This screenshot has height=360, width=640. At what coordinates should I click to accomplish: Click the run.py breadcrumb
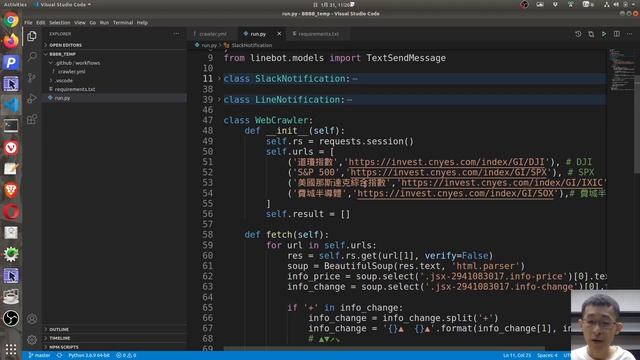(206, 45)
